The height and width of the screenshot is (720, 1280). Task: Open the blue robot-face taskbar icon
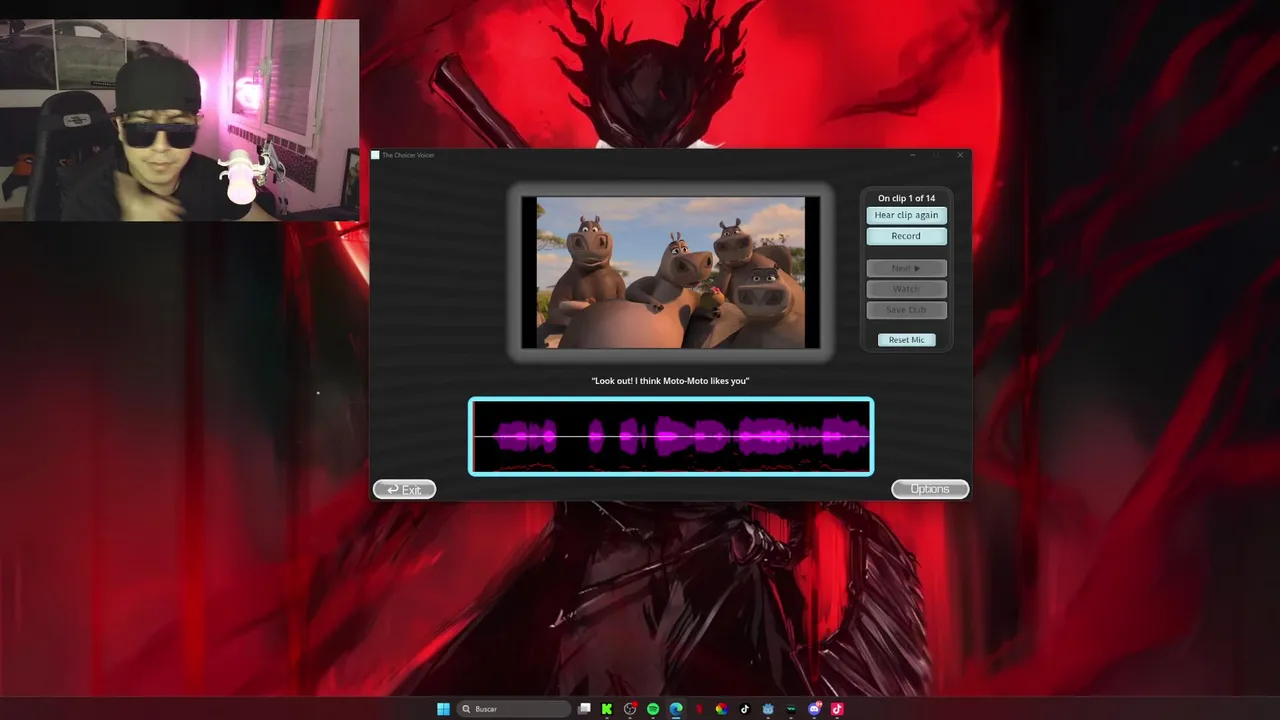768,709
